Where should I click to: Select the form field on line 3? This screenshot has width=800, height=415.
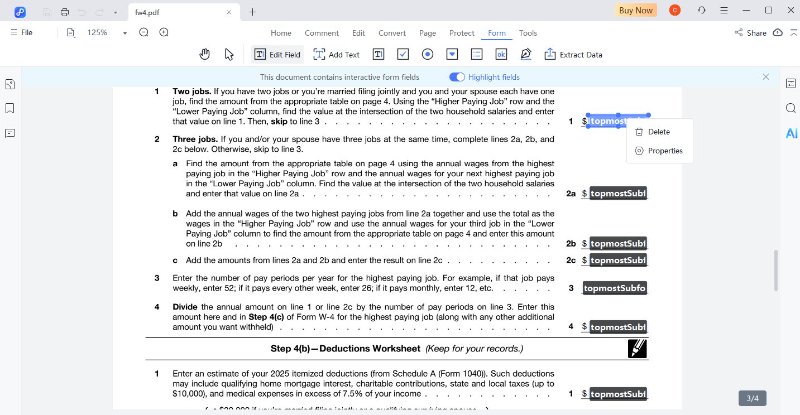(x=615, y=288)
